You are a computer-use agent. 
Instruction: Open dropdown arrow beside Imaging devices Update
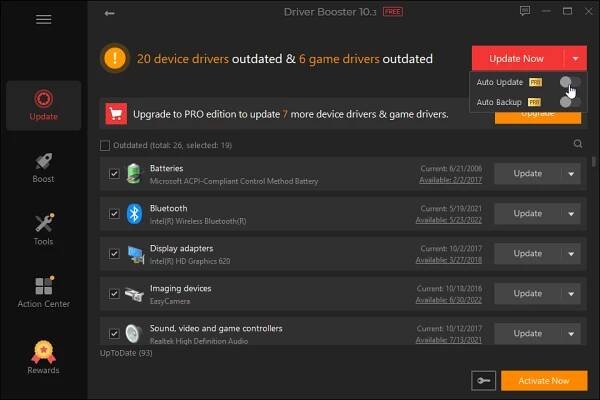click(571, 293)
